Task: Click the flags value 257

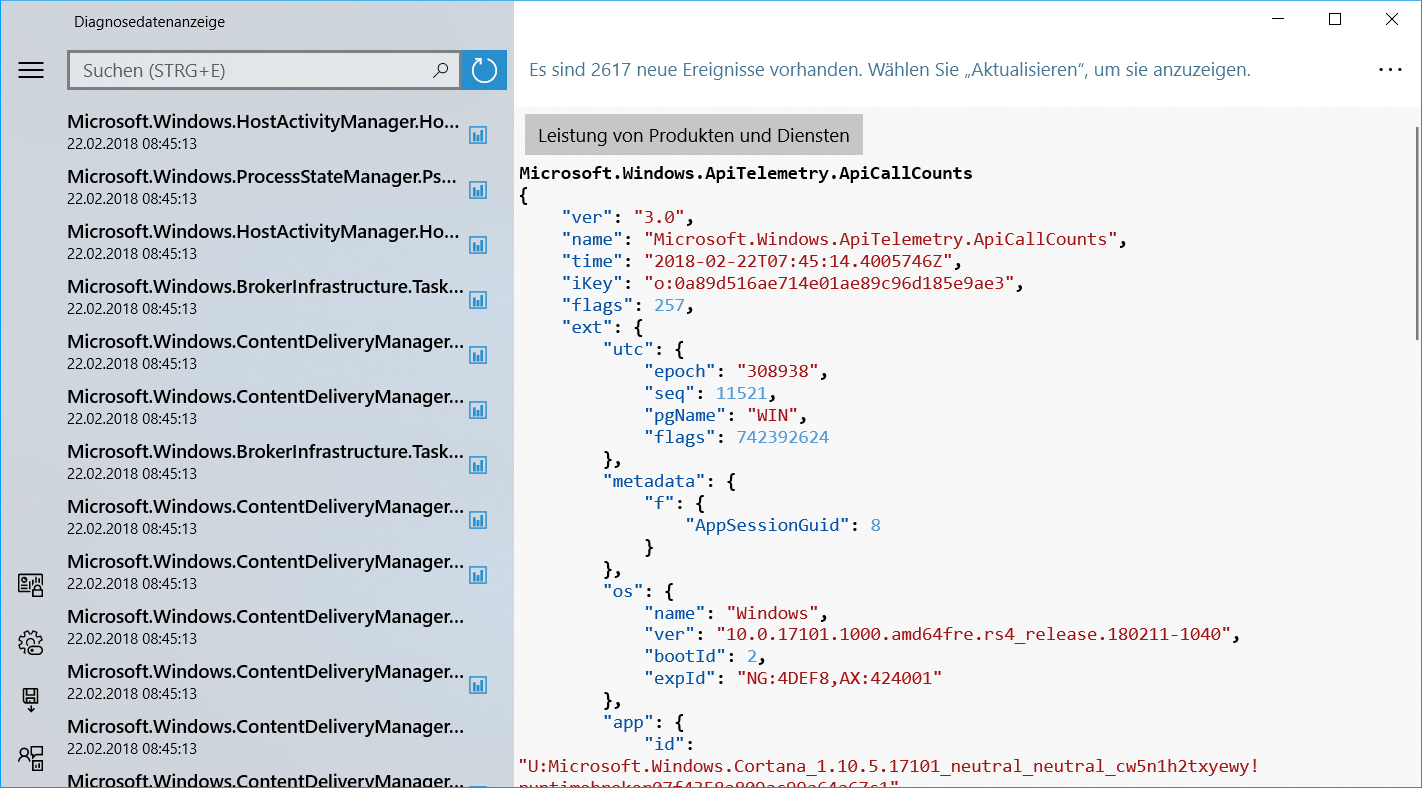Action: point(669,305)
